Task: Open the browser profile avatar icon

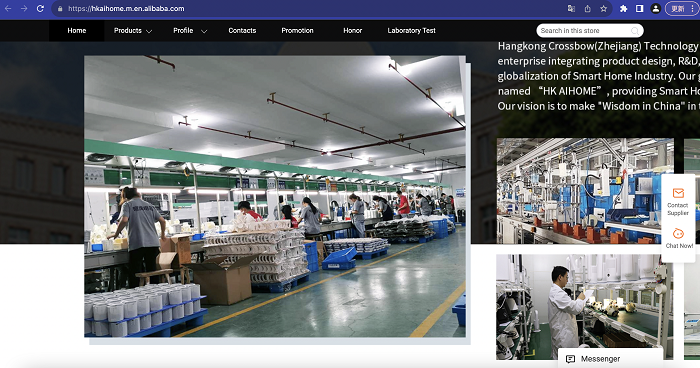Action: 655,8
